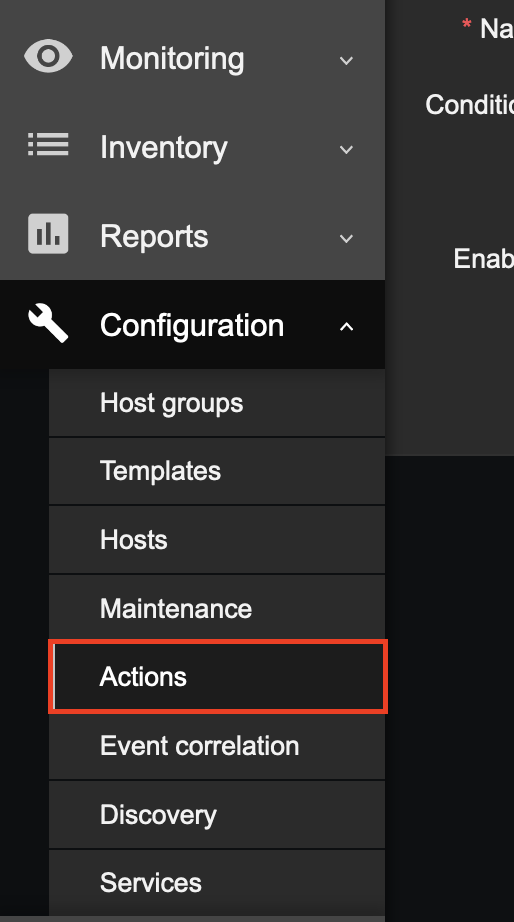Open the Inventory menu label
Screen dimensions: 514x922
(x=163, y=148)
